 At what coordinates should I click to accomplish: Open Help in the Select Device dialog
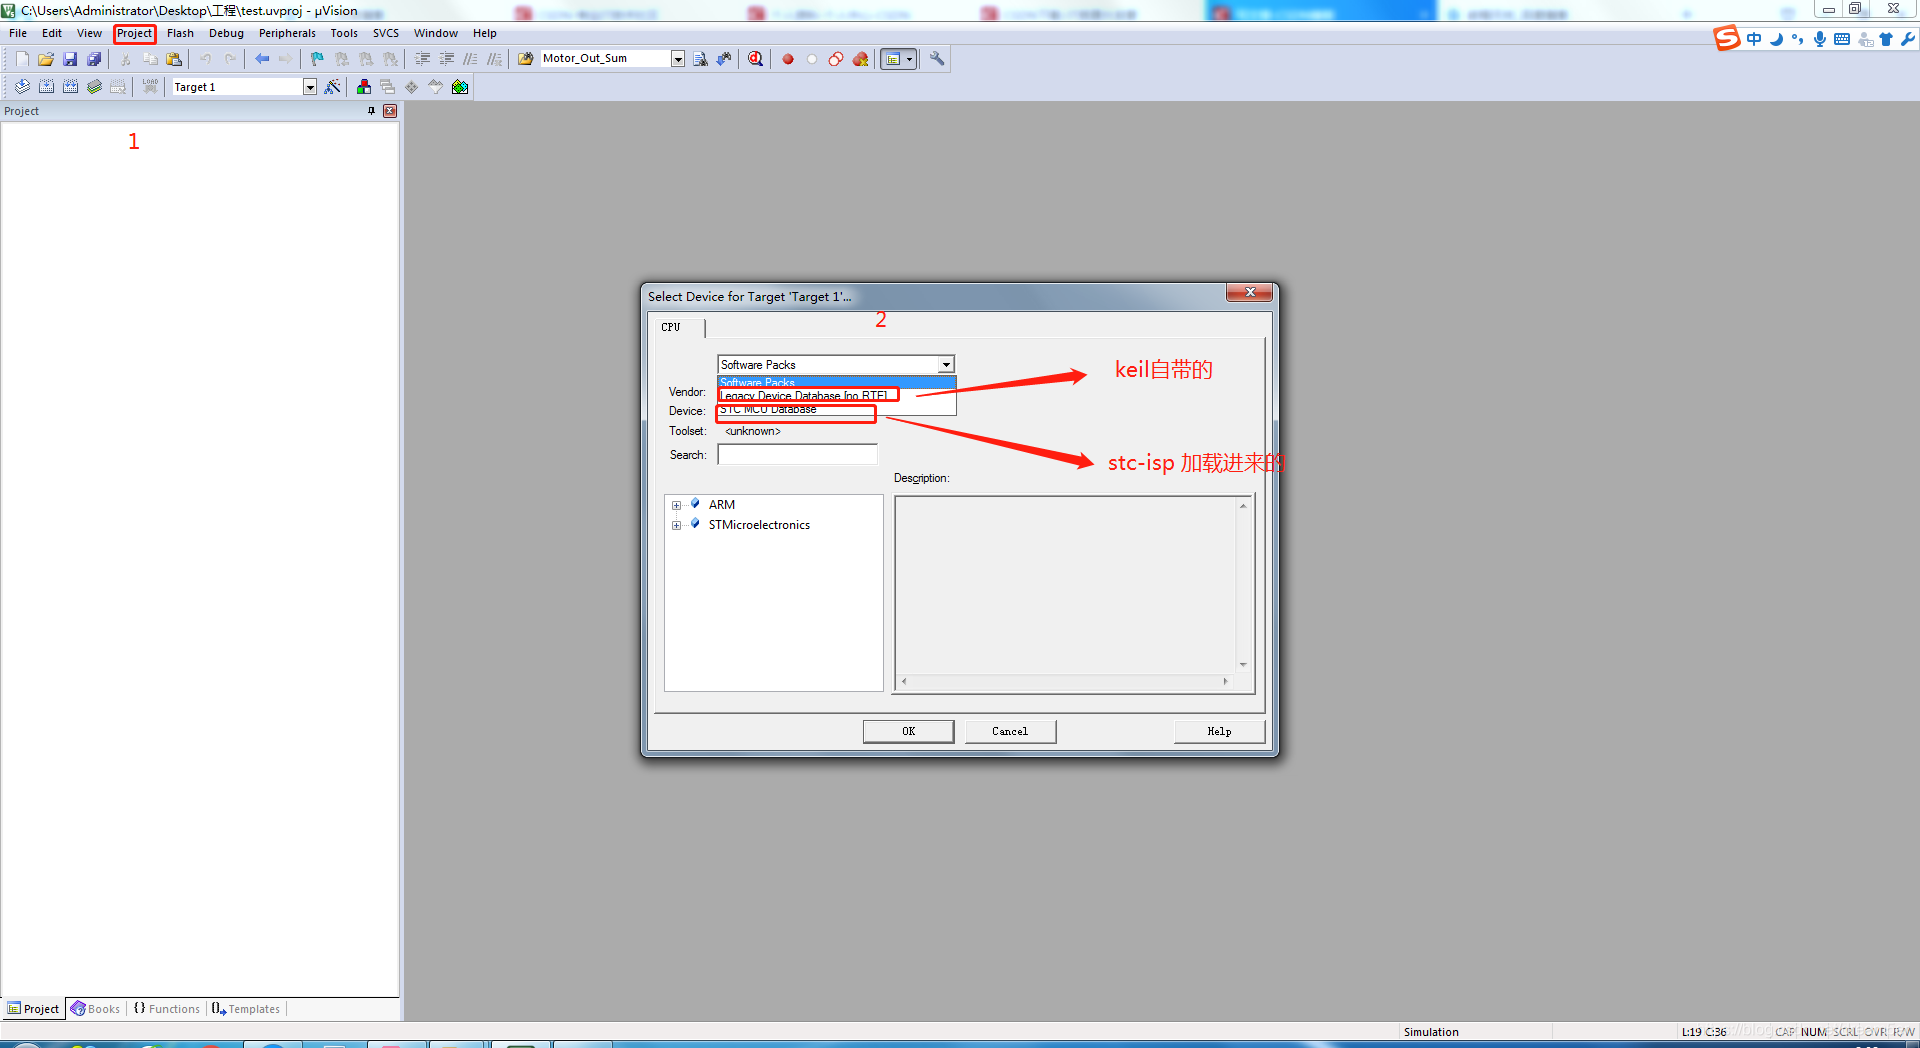click(1219, 731)
